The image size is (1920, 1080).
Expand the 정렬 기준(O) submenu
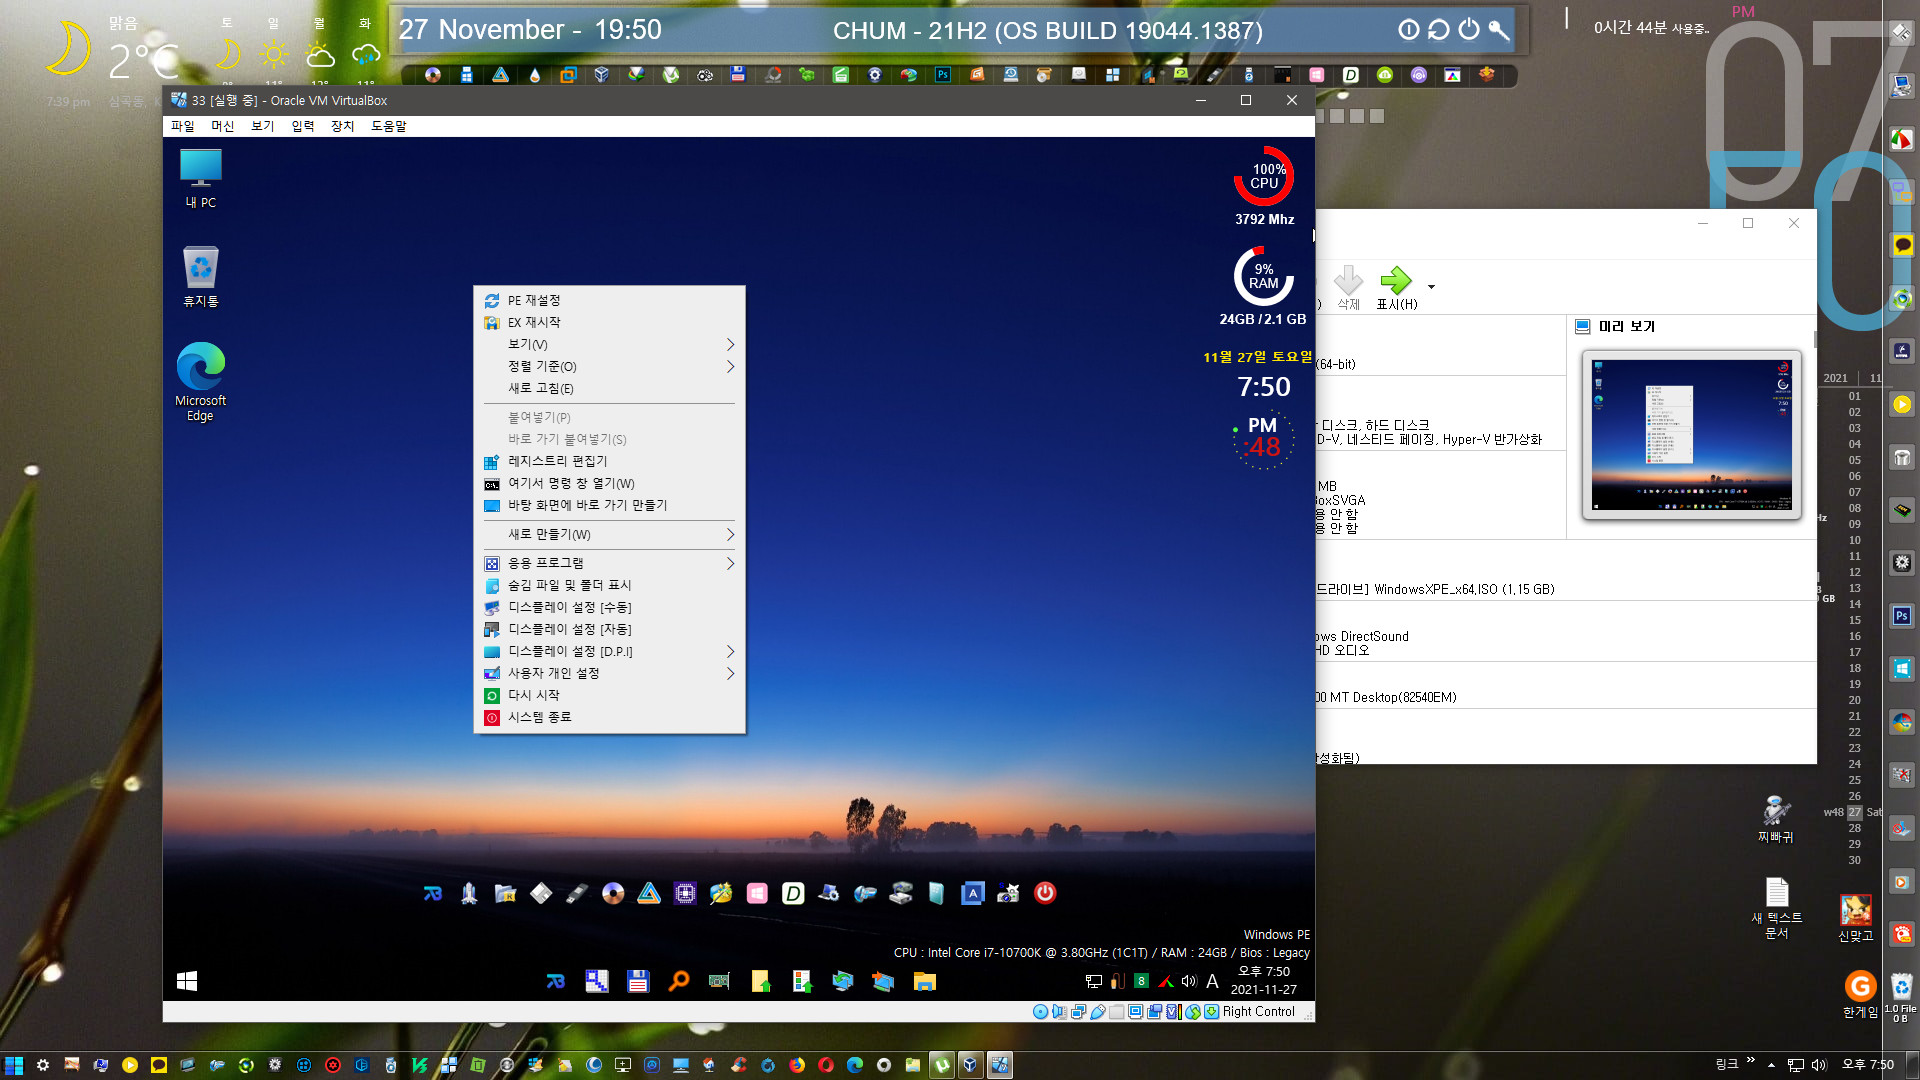tap(609, 366)
